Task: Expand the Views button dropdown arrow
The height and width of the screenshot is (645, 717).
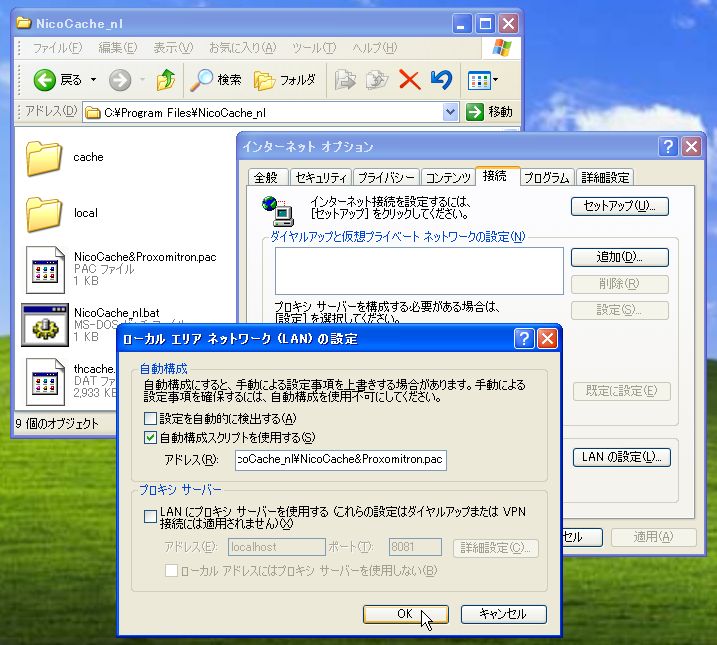Action: (495, 80)
